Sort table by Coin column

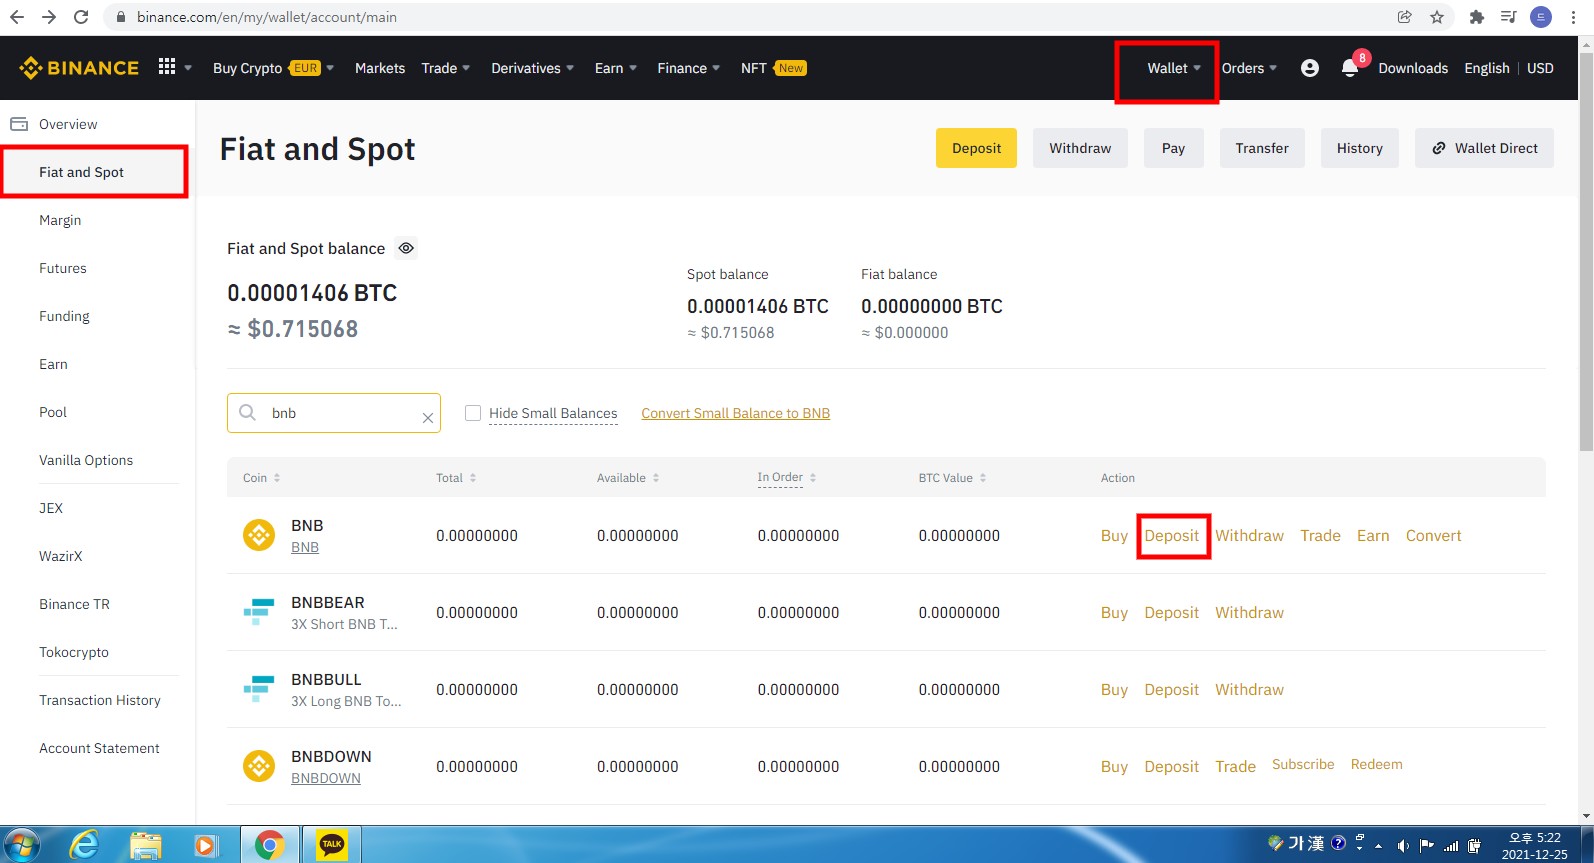[262, 478]
